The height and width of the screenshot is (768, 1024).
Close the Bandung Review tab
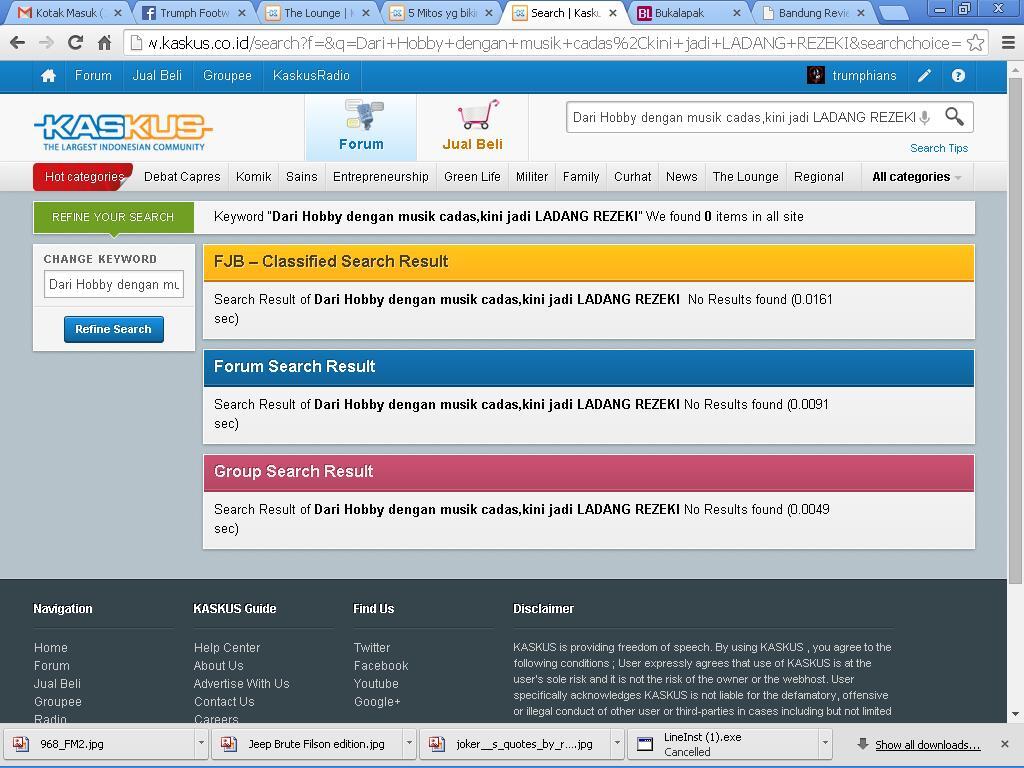861,13
